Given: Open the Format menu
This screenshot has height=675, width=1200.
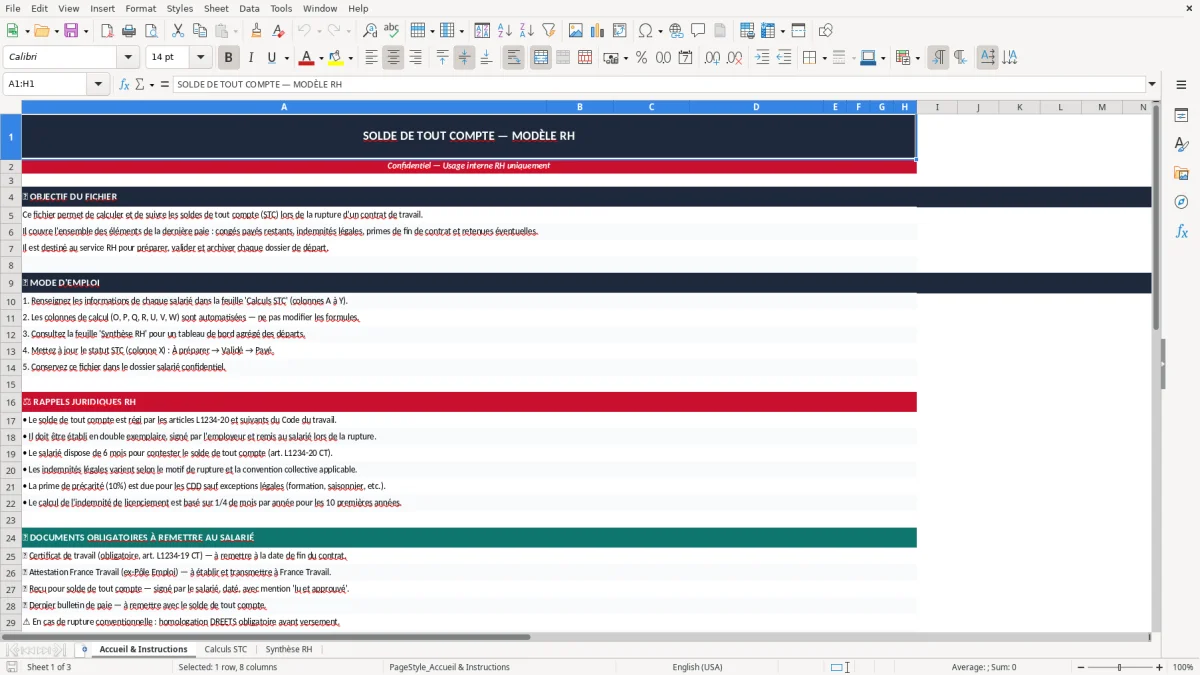Looking at the screenshot, I should pos(140,8).
